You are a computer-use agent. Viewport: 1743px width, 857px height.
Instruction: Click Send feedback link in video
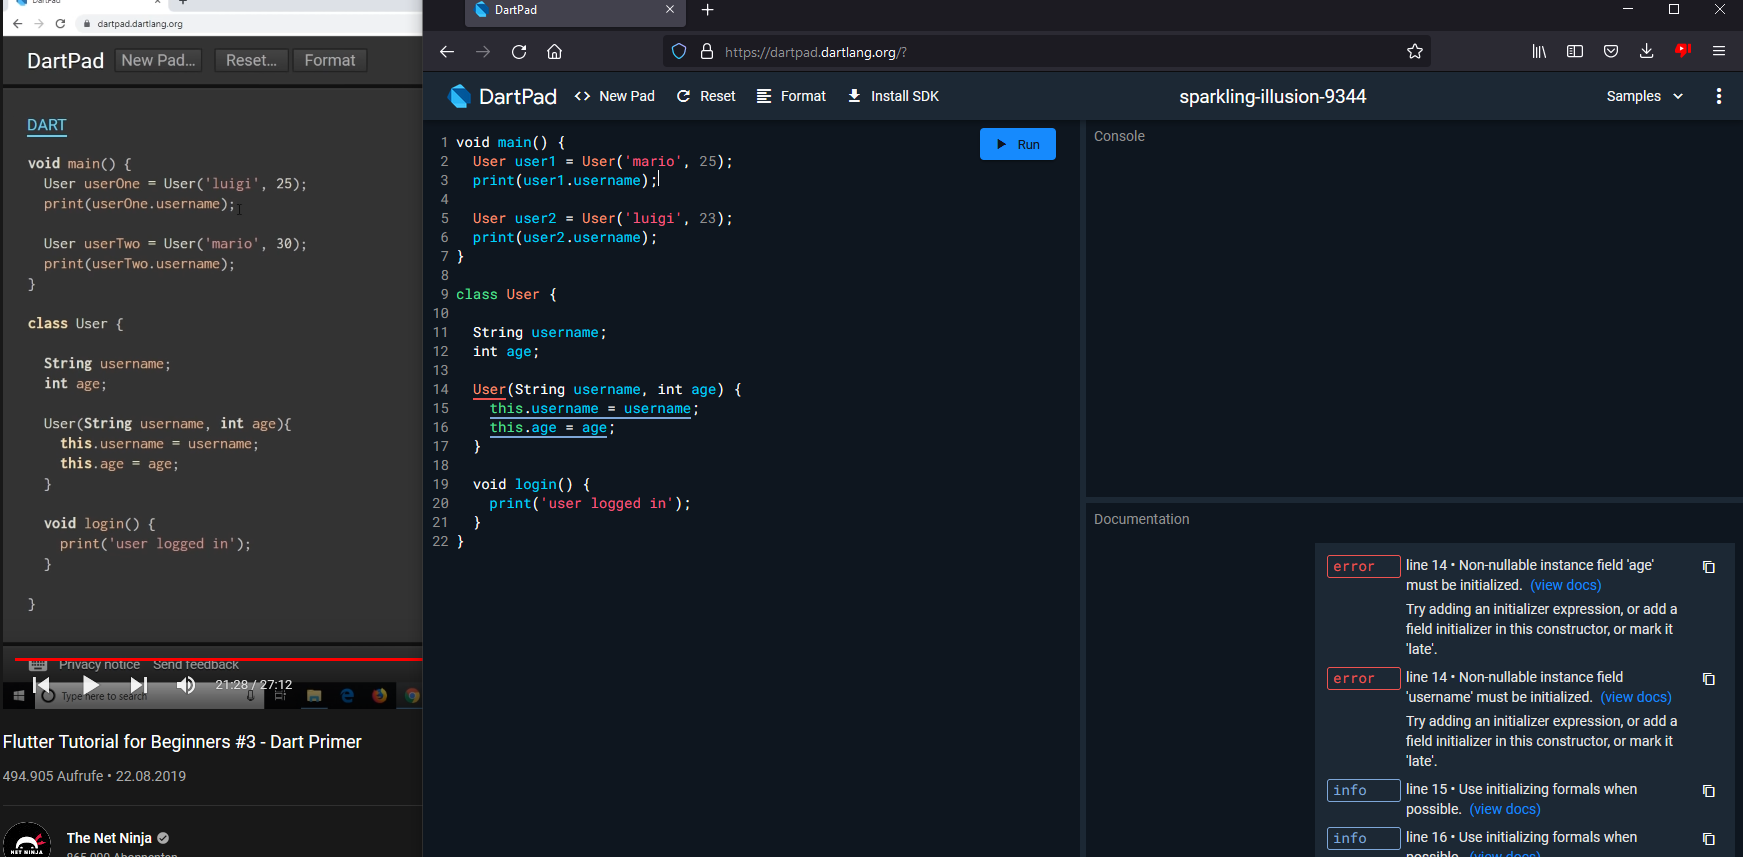click(196, 665)
